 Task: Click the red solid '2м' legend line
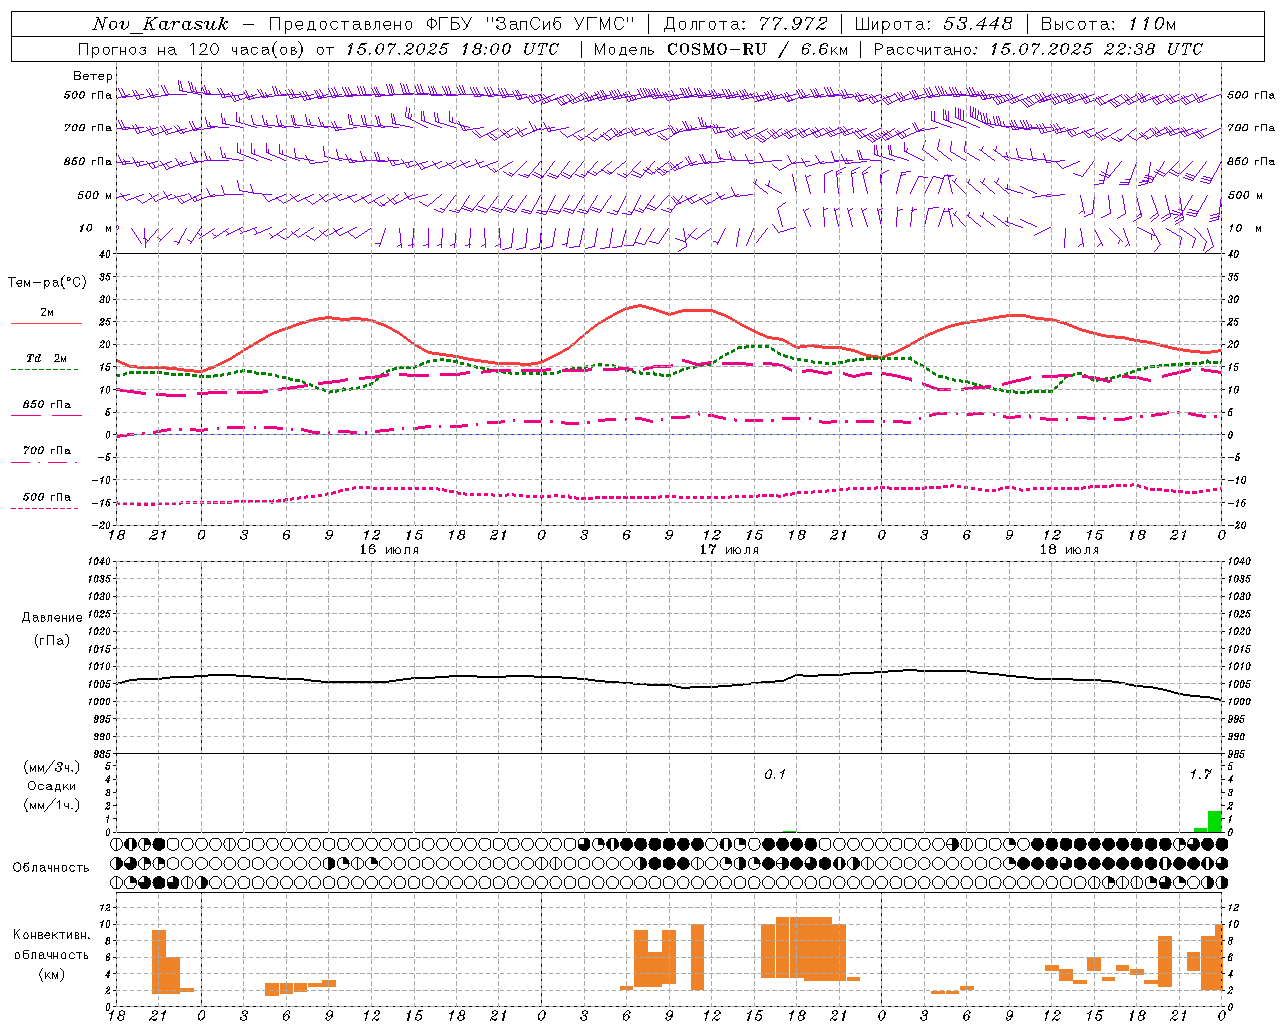tap(46, 323)
